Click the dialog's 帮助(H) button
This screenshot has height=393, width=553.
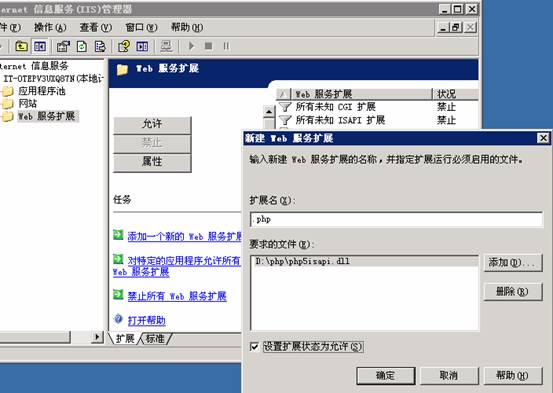pyautogui.click(x=513, y=375)
